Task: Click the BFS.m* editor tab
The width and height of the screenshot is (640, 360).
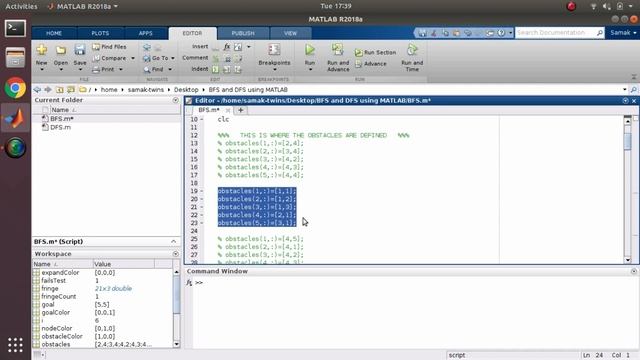Action: click(209, 110)
